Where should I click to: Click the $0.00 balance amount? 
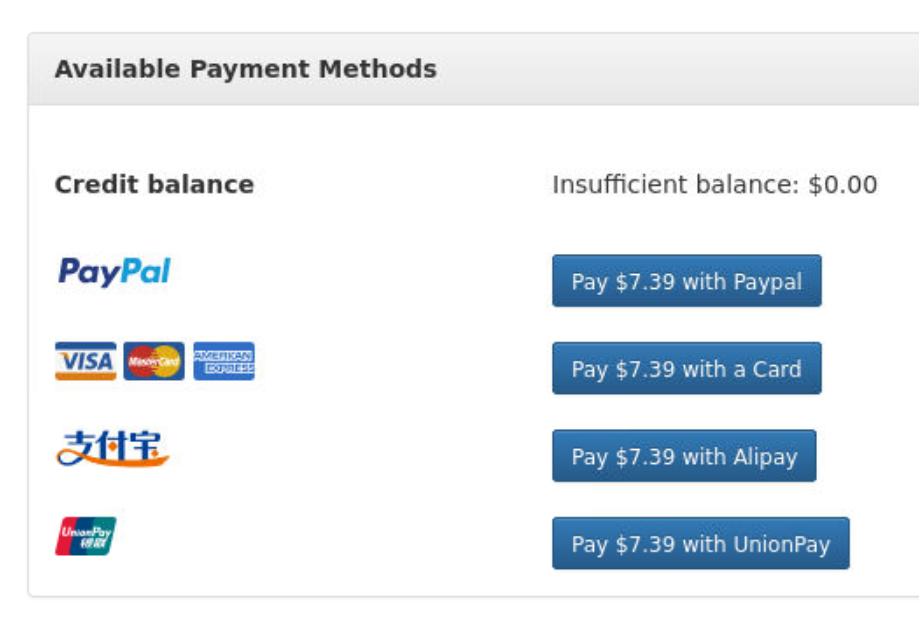[843, 185]
